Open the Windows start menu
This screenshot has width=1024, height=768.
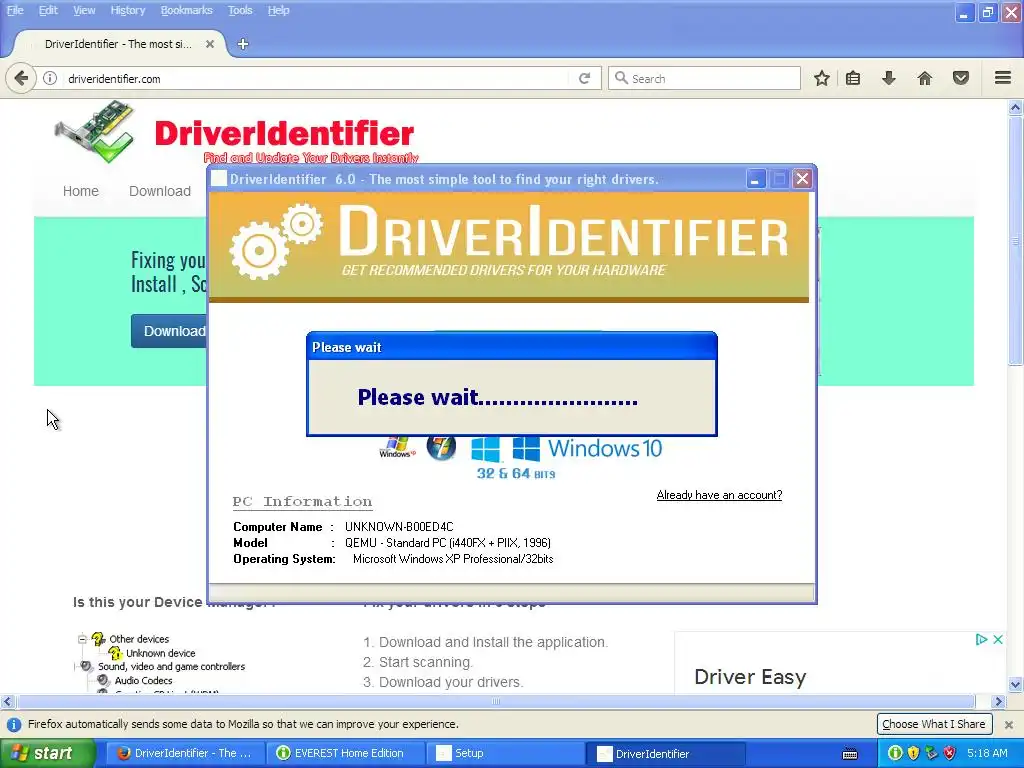[47, 754]
